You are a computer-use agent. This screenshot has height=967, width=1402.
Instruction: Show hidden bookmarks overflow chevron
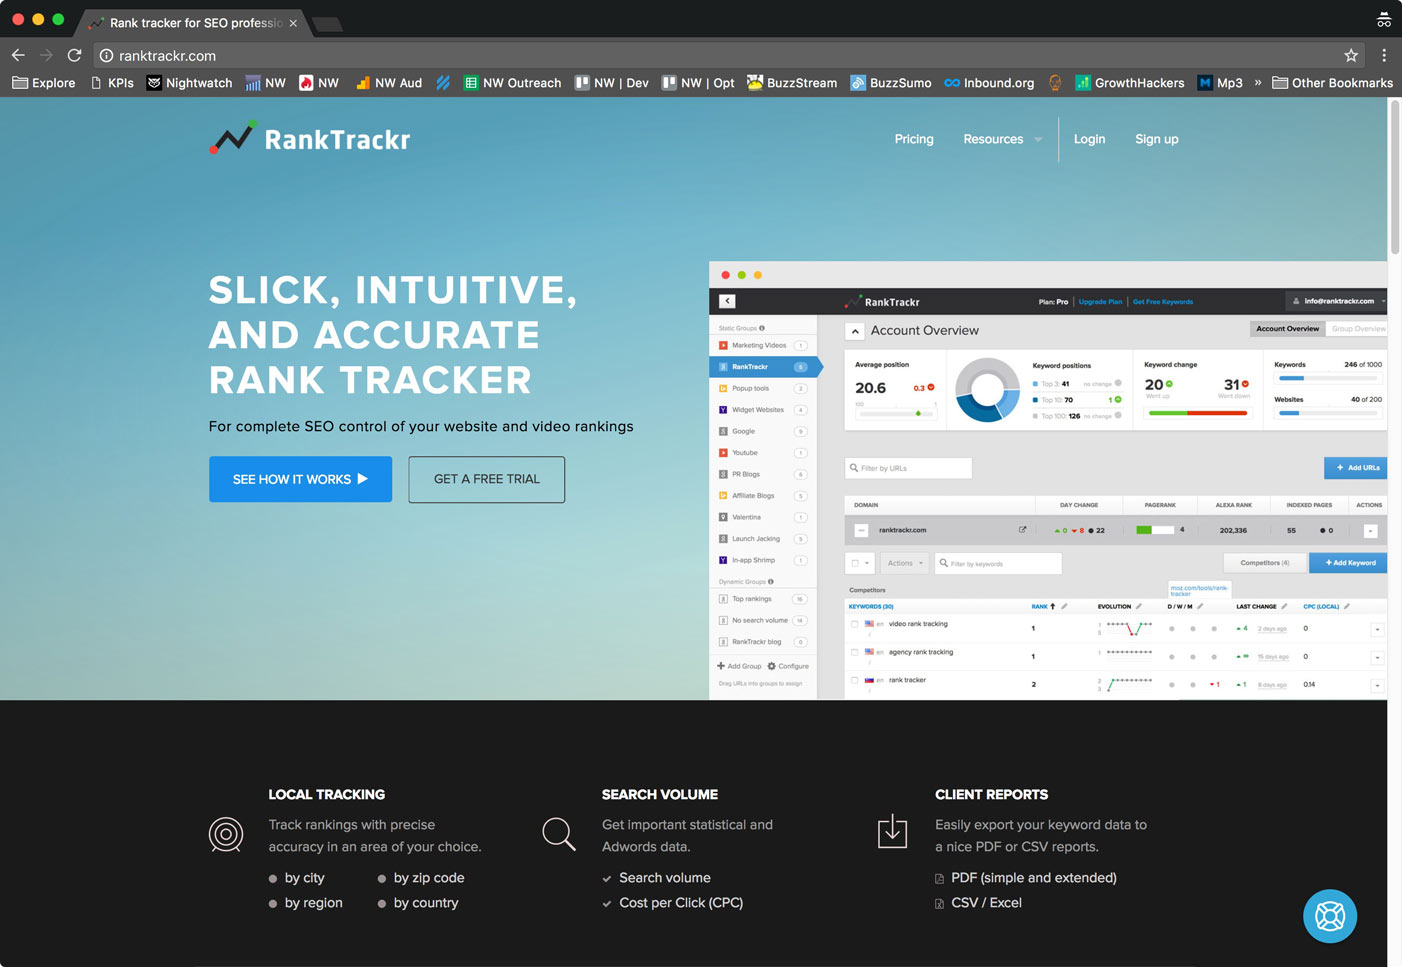[1258, 83]
